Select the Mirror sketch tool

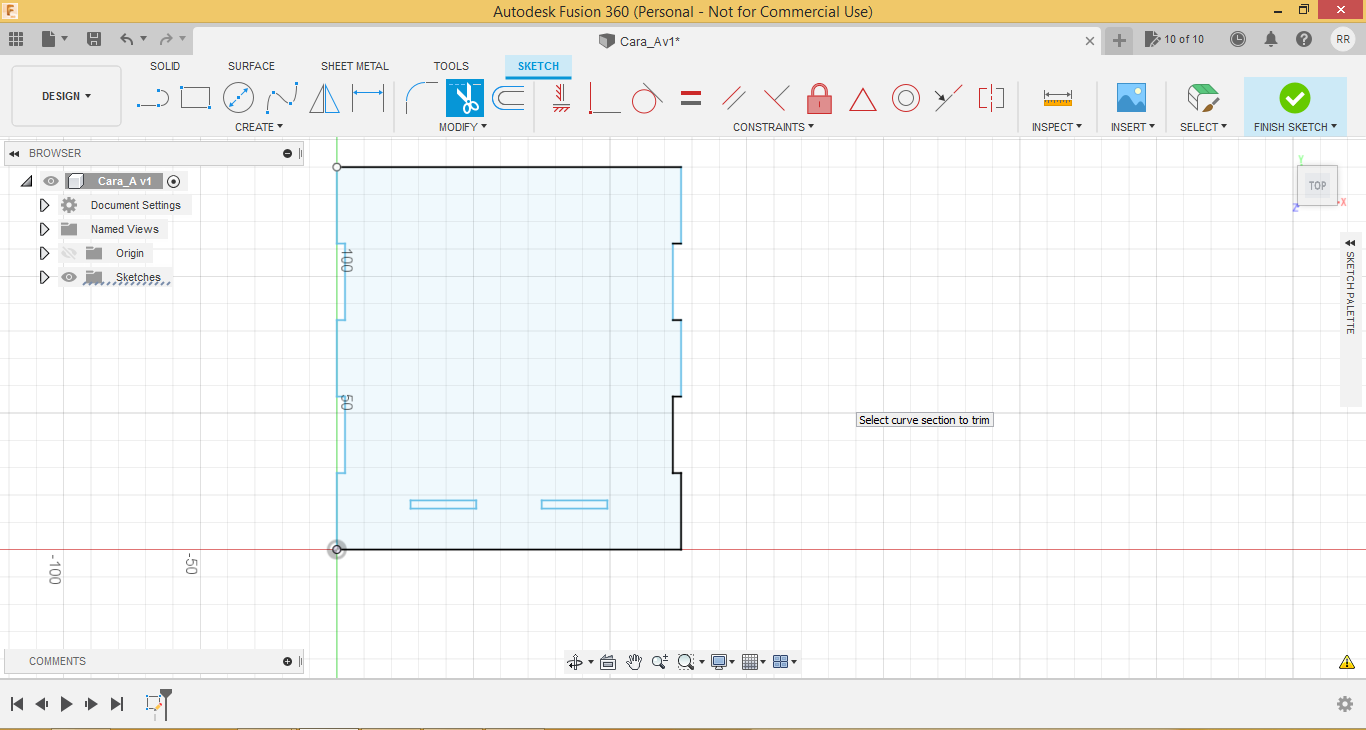pos(324,98)
